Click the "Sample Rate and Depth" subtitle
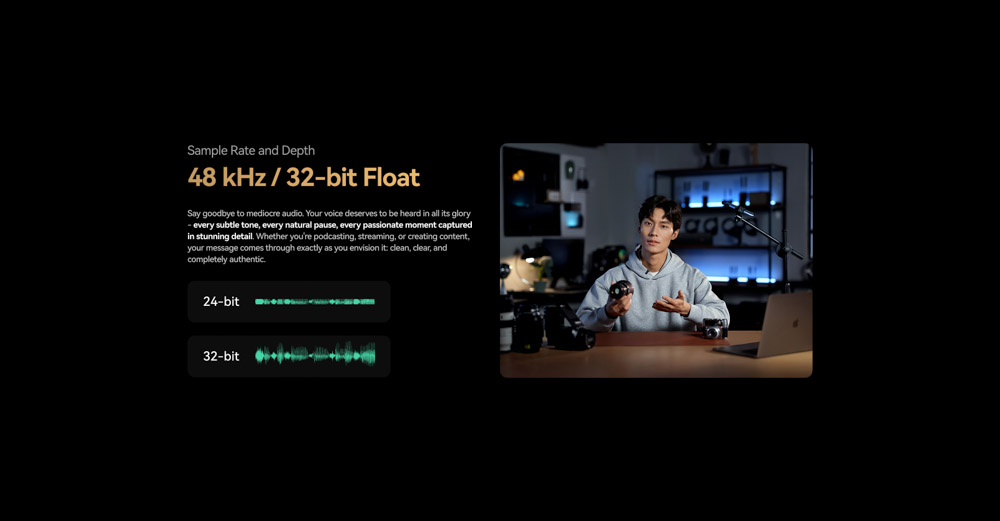1000x521 pixels. point(251,151)
